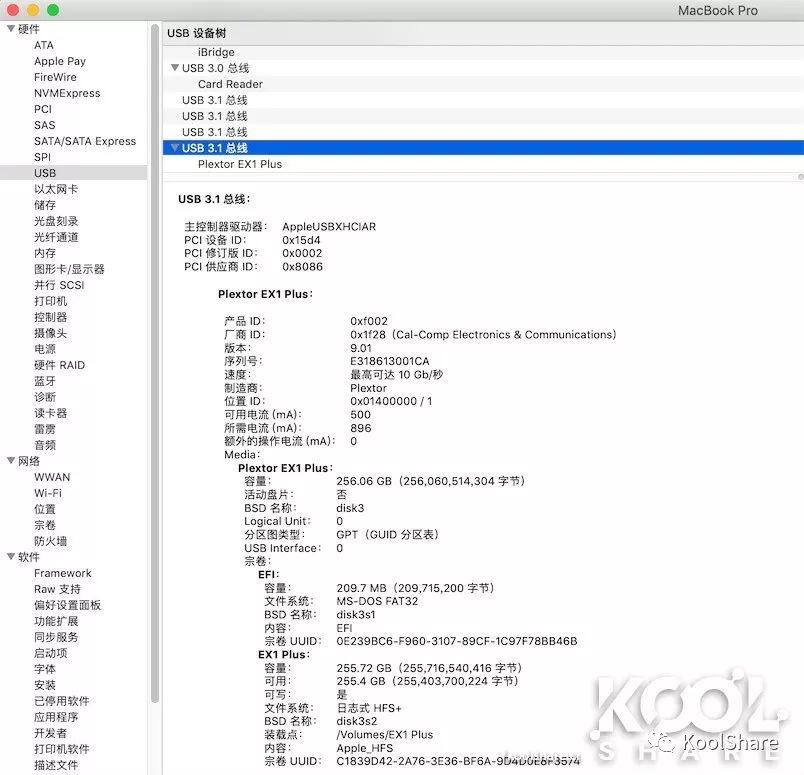Open 启动项 in the sidebar
Screen dimensions: 804x775
click(x=50, y=653)
